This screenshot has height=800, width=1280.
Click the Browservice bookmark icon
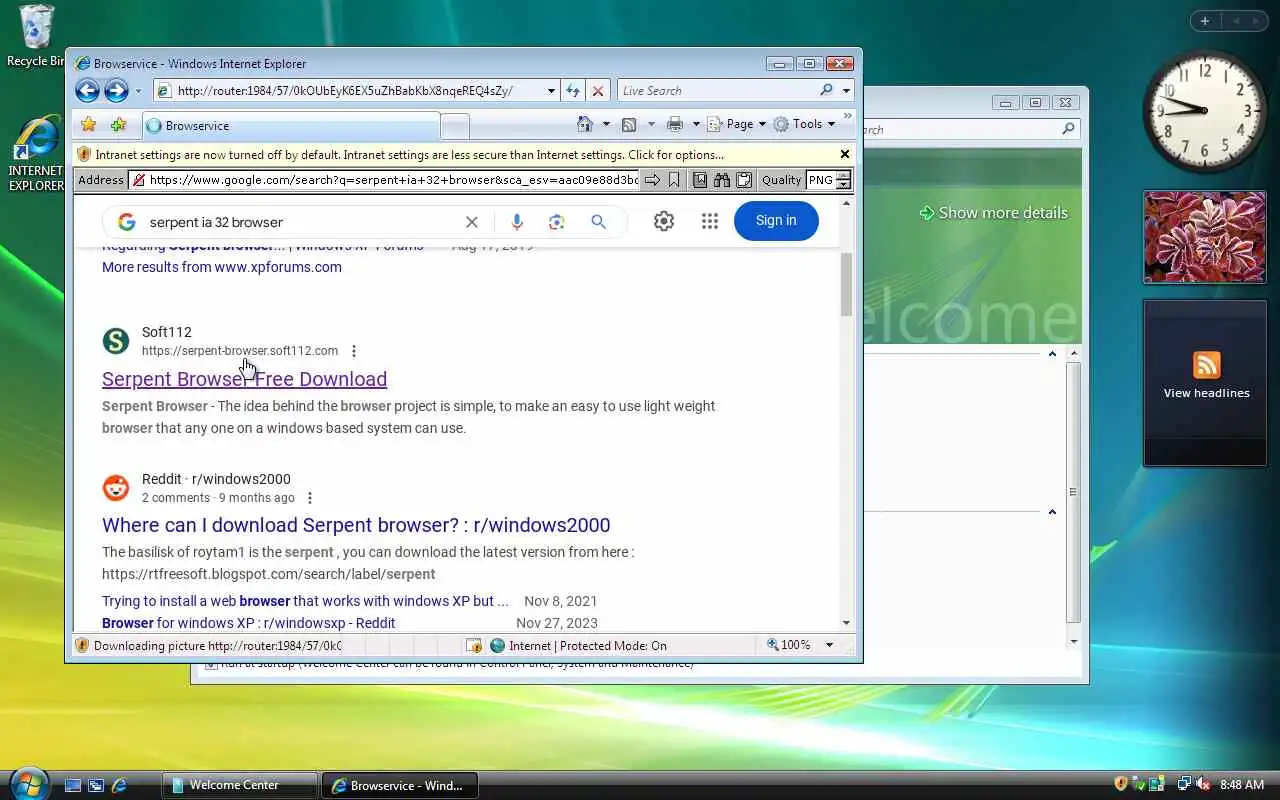point(674,180)
